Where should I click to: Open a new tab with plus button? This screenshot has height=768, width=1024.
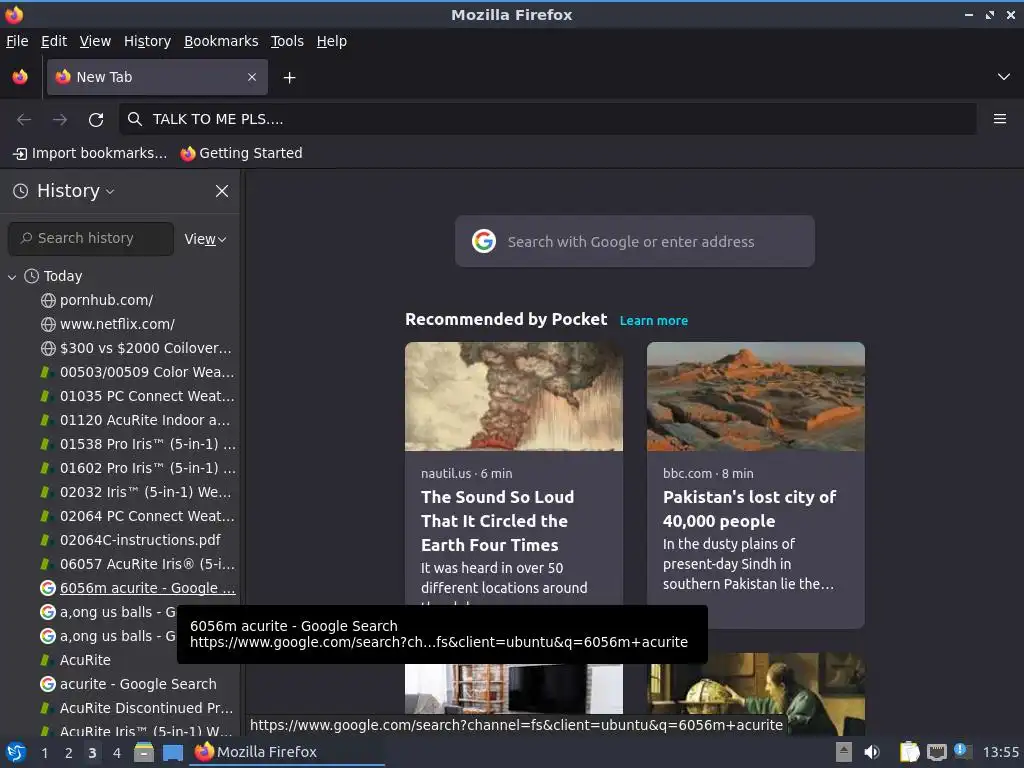(x=289, y=78)
